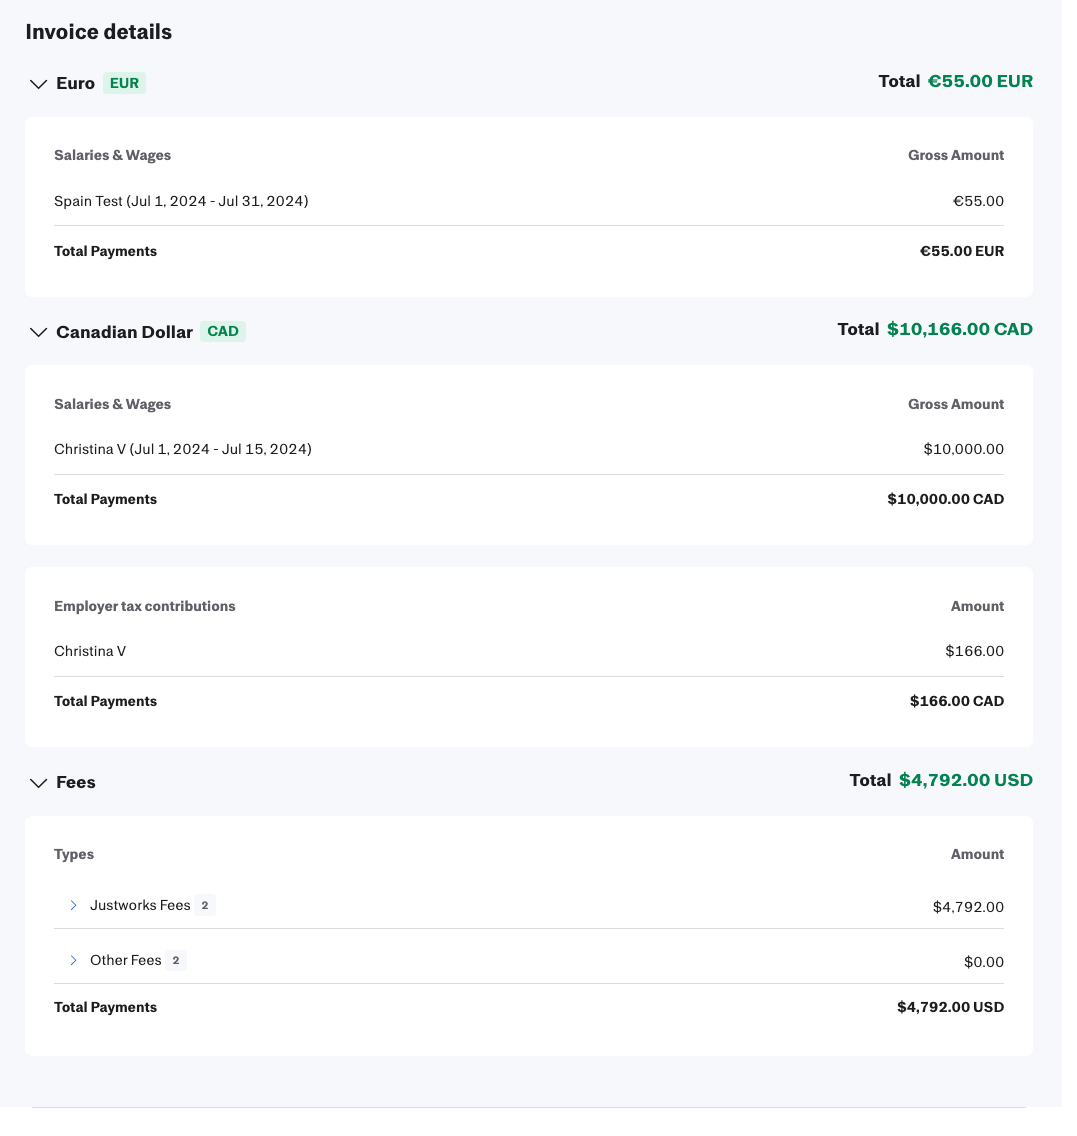Open Christina V employer tax contribution details
Viewport: 1077px width, 1136px height.
click(90, 651)
